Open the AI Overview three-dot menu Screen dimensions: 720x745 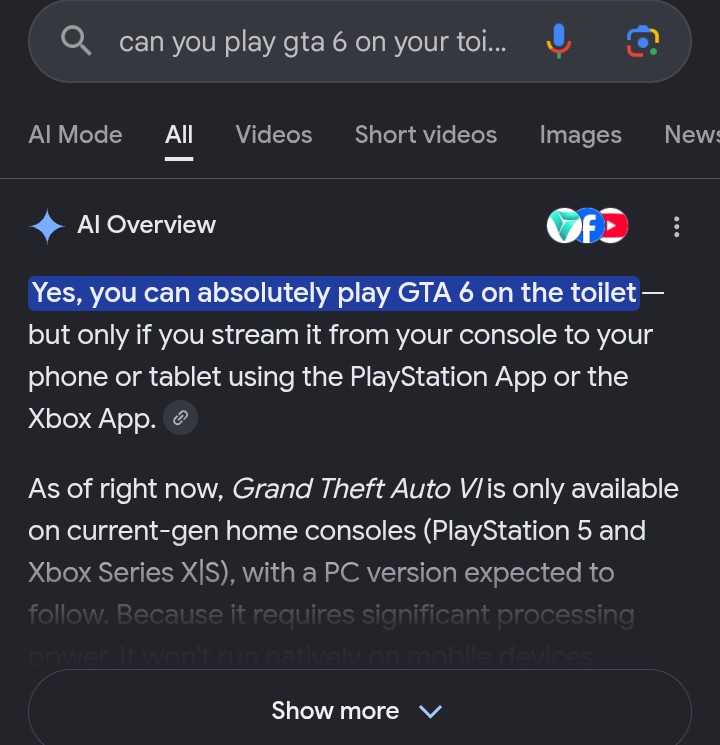coord(677,227)
